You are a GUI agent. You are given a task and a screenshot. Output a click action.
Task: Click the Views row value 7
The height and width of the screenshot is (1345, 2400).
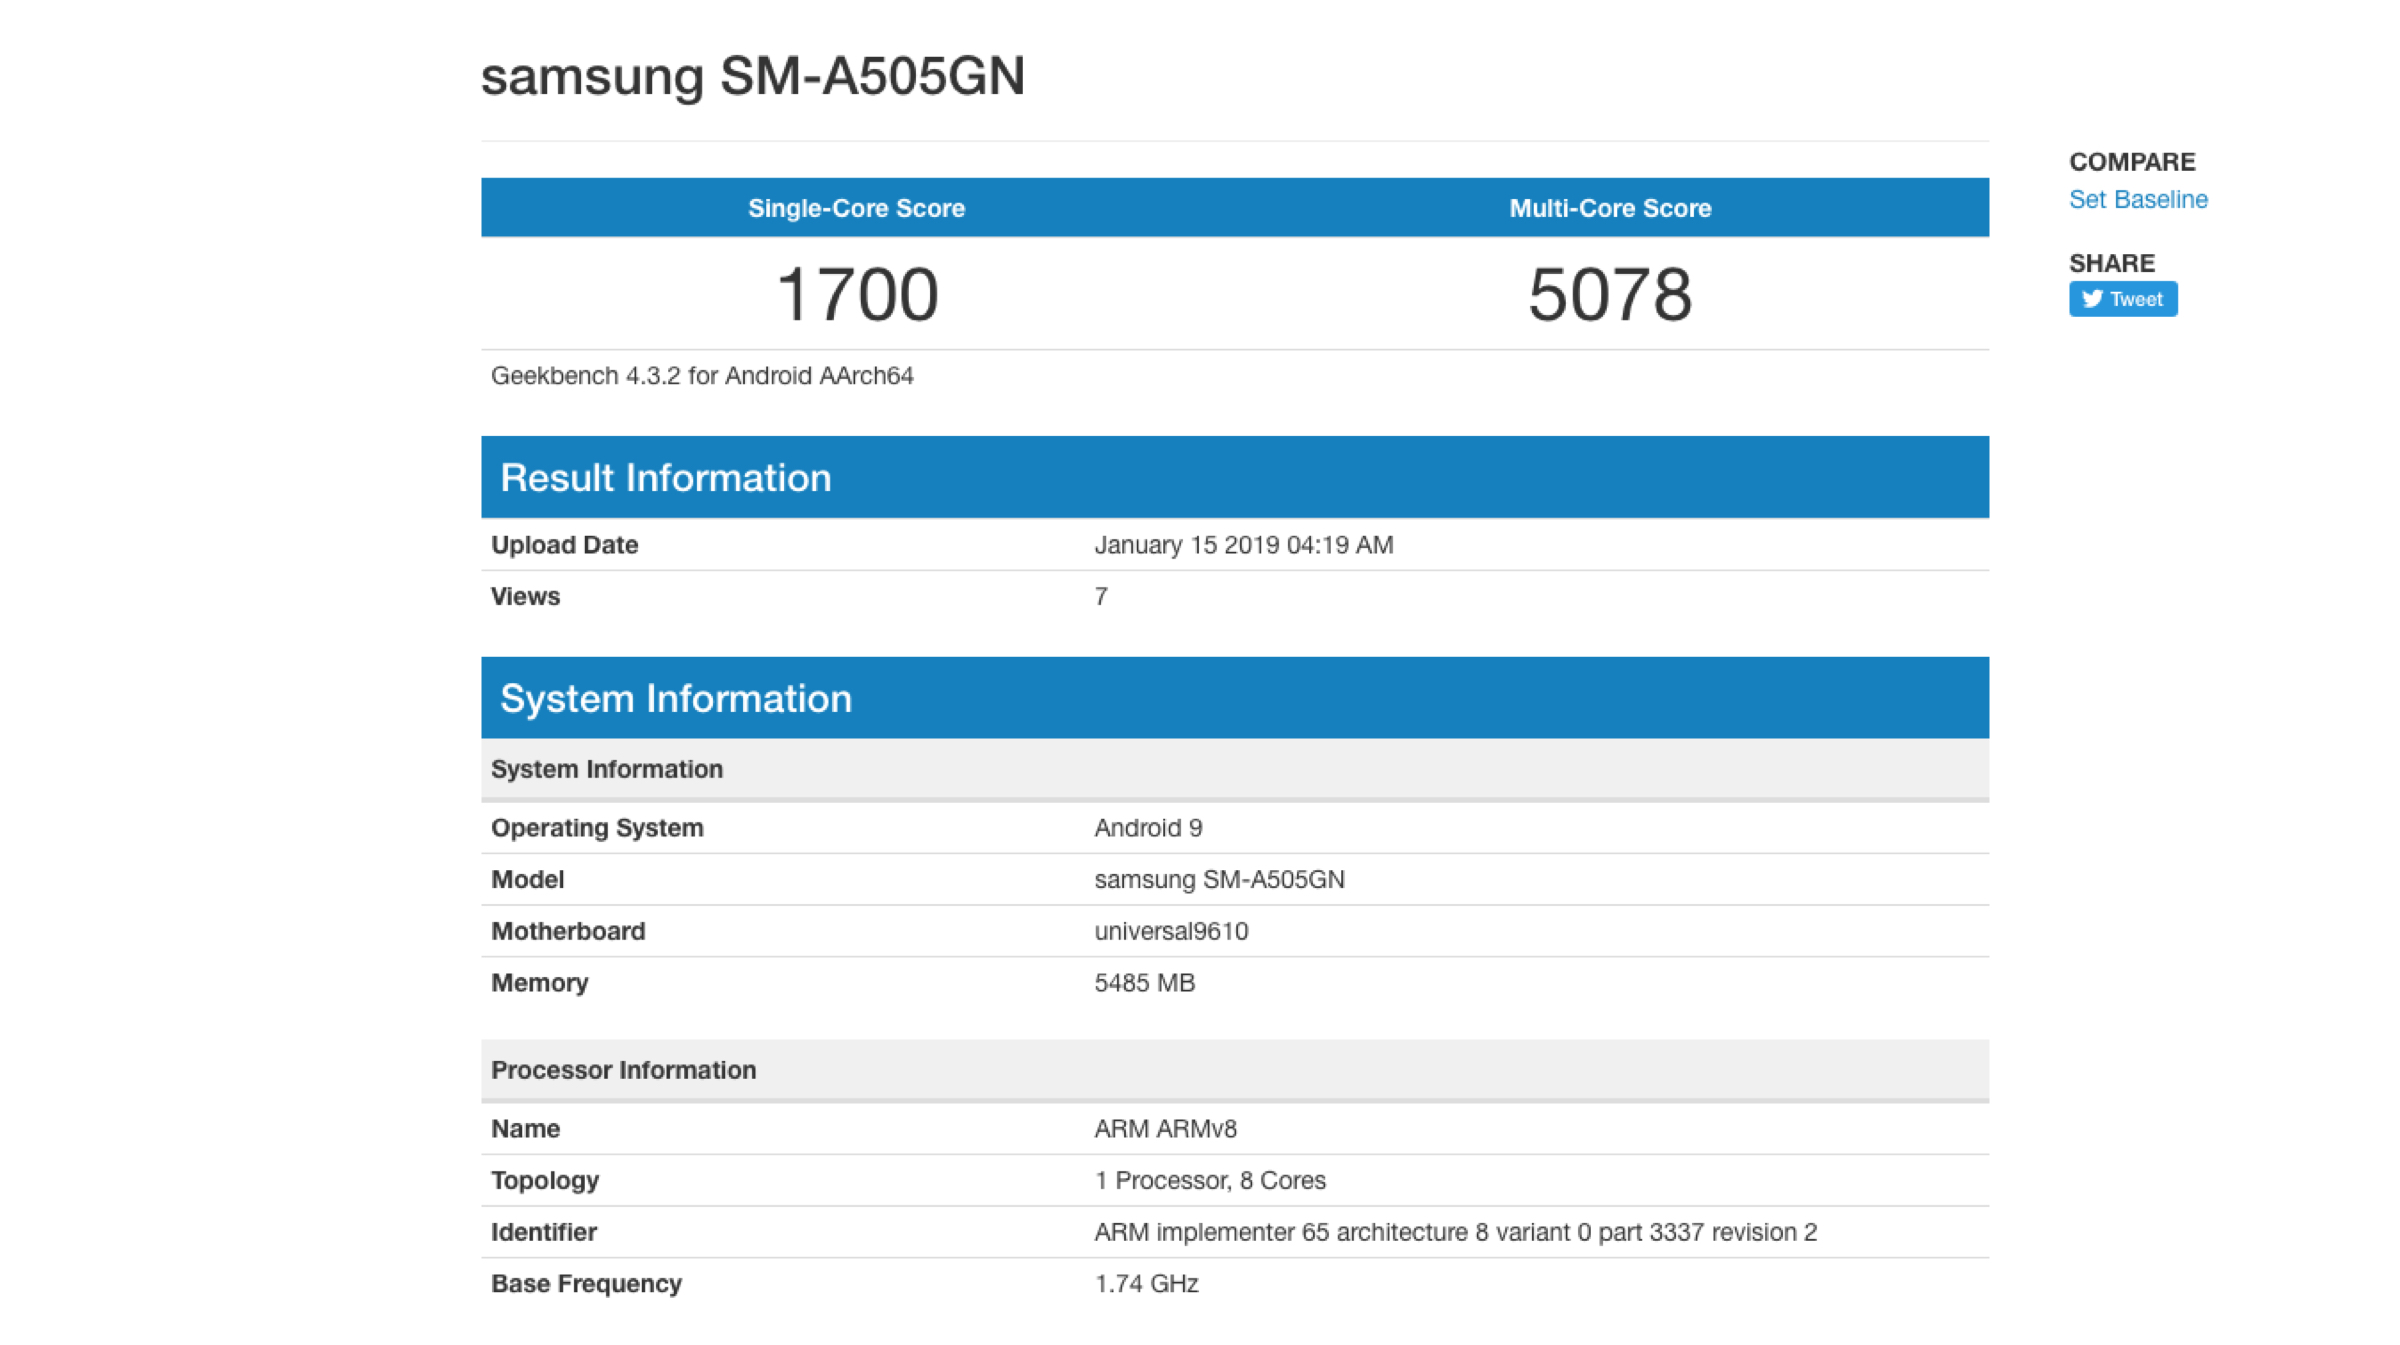pyautogui.click(x=1100, y=597)
